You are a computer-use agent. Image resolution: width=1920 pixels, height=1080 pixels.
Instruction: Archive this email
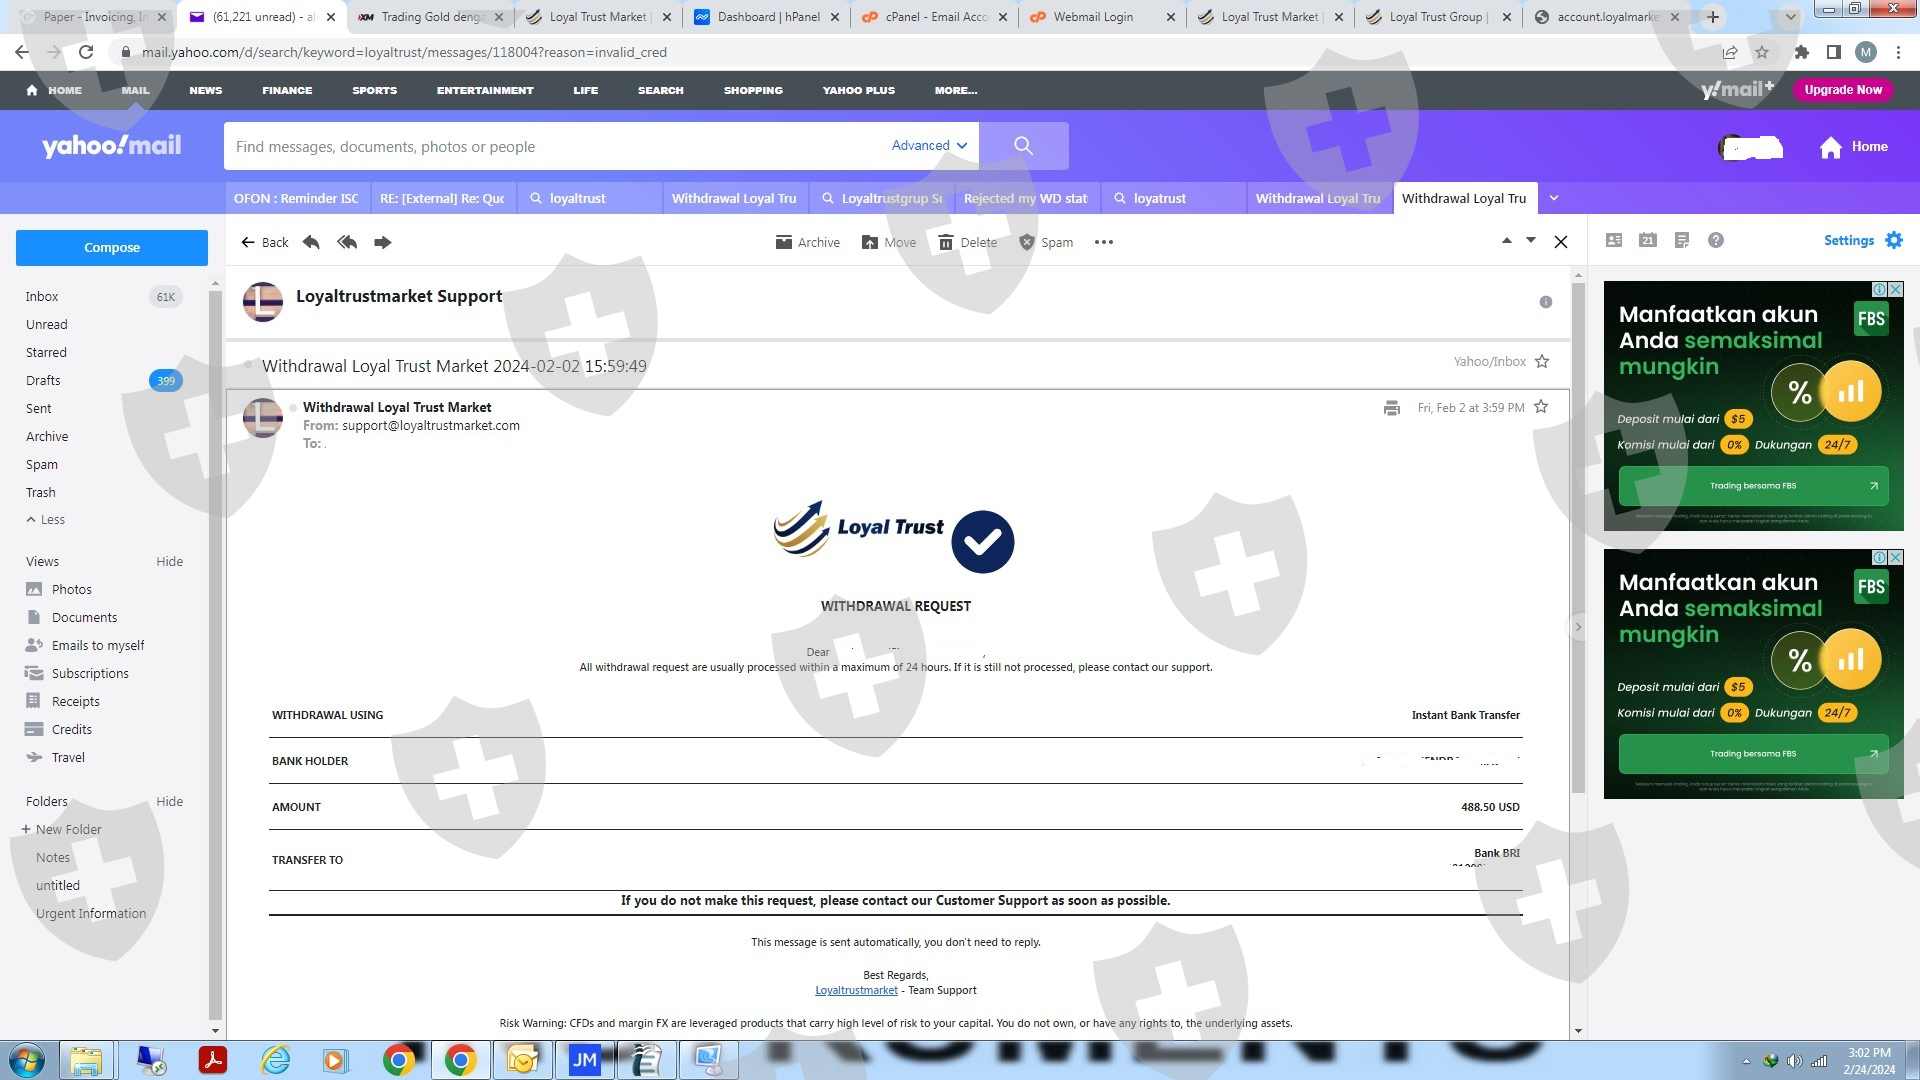807,242
